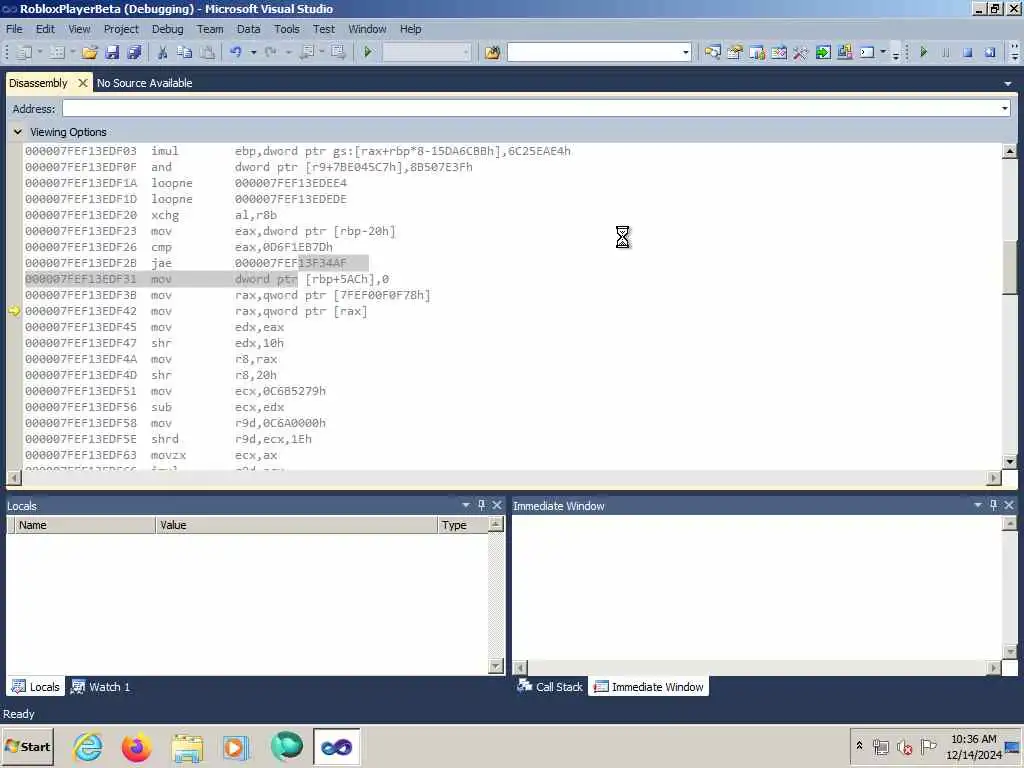
Task: Click the Start Page toolbar icon
Action: pos(779,52)
